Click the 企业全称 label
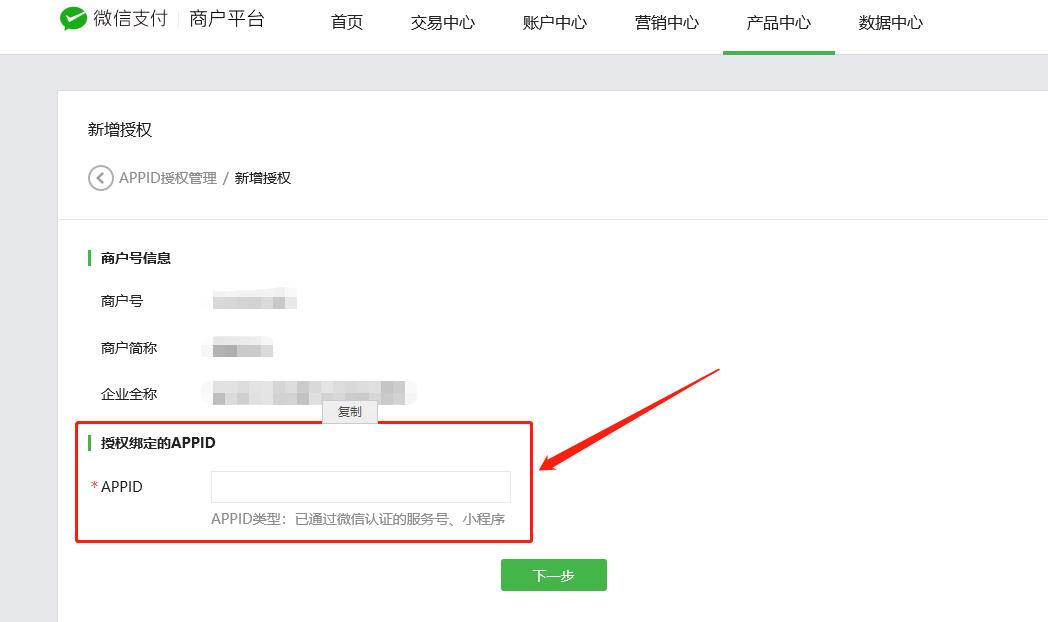Image resolution: width=1048 pixels, height=622 pixels. coord(129,394)
